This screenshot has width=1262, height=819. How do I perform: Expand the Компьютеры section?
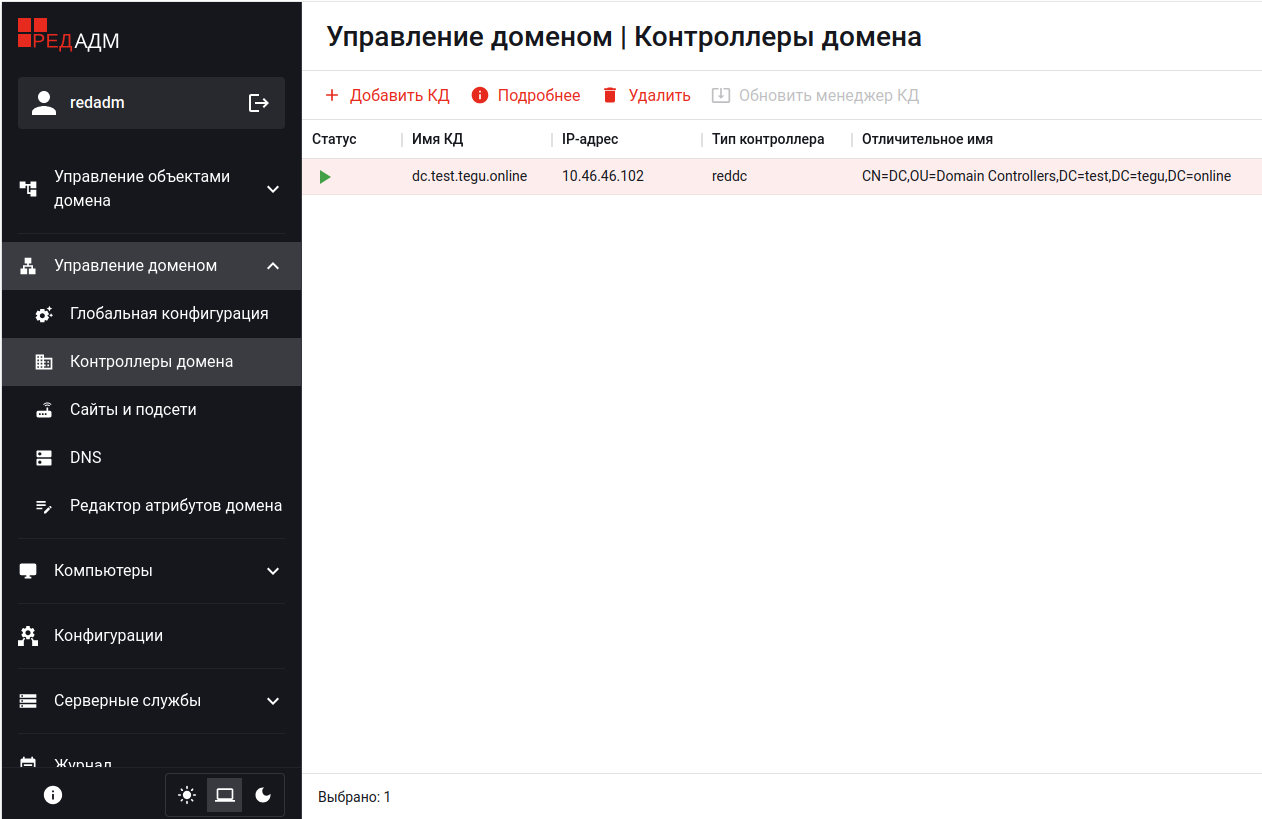[x=273, y=571]
